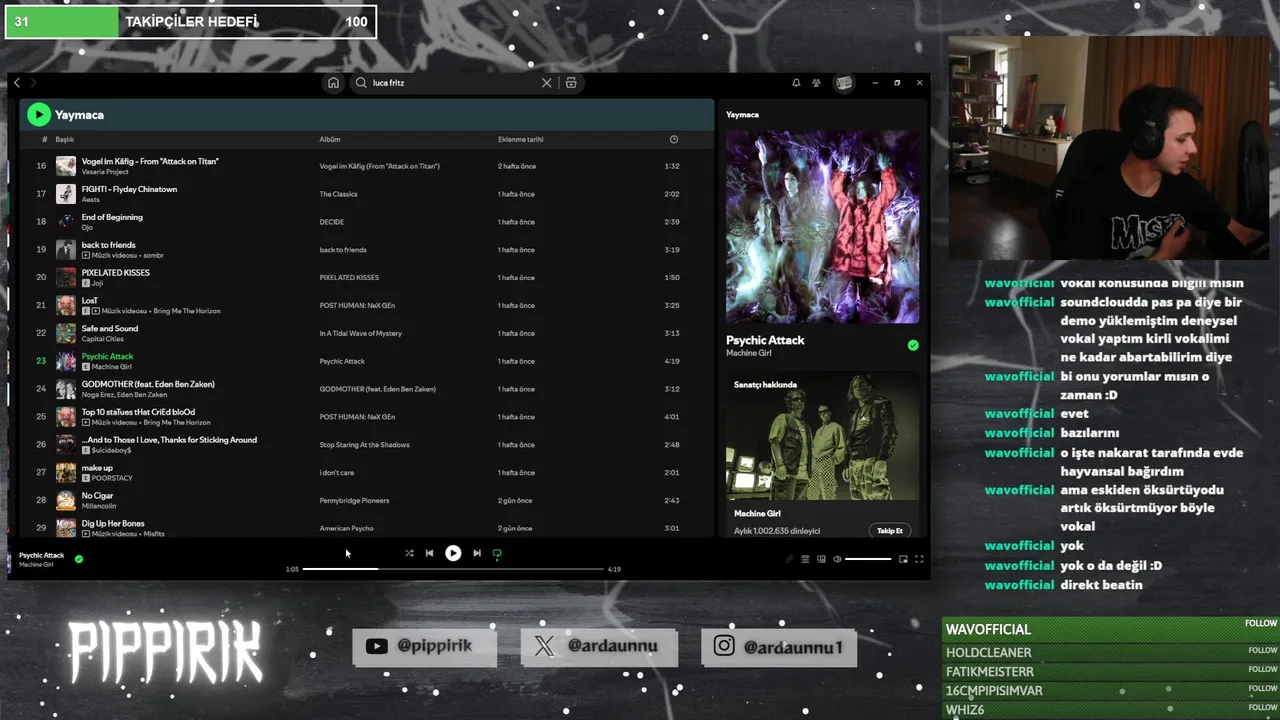The width and height of the screenshot is (1280, 720).
Task: Sort tracks by duration clock icon
Action: click(673, 139)
